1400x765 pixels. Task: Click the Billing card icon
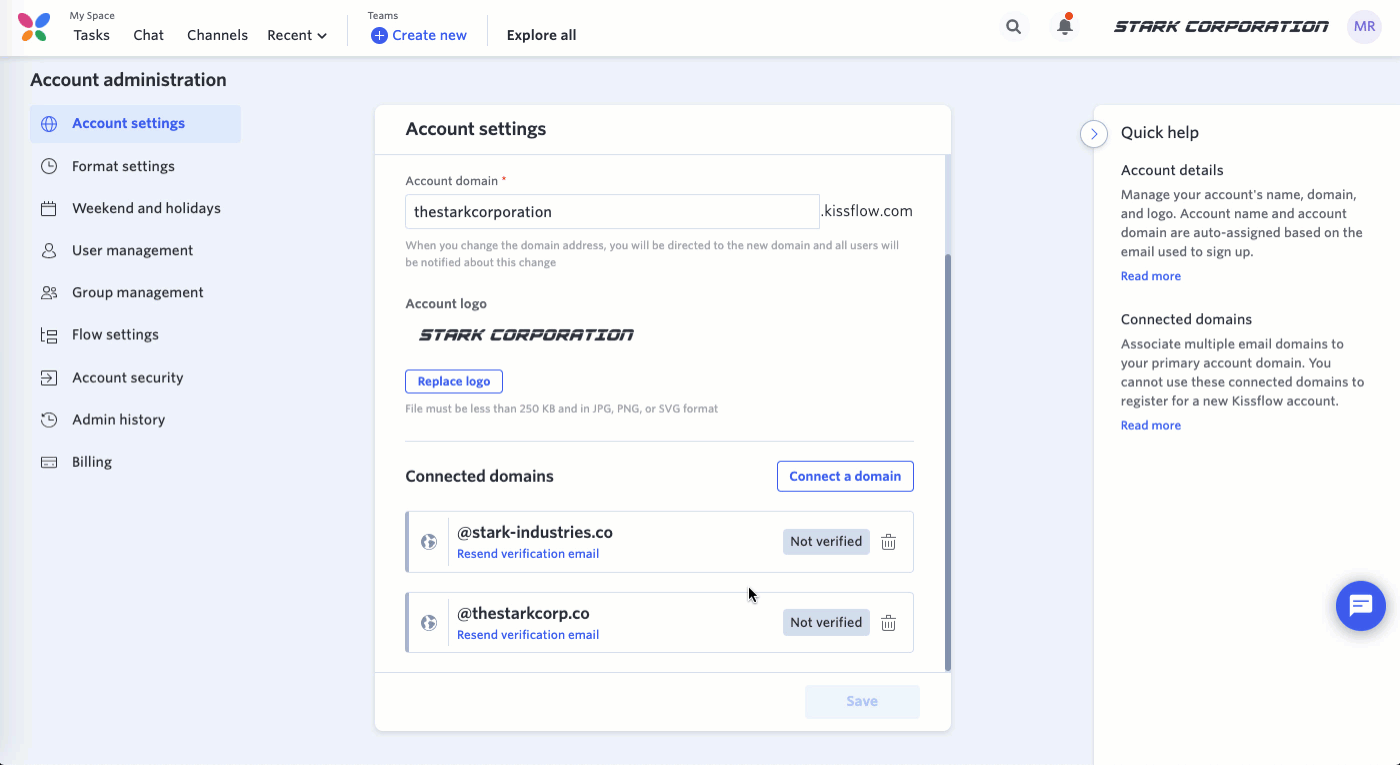(48, 462)
